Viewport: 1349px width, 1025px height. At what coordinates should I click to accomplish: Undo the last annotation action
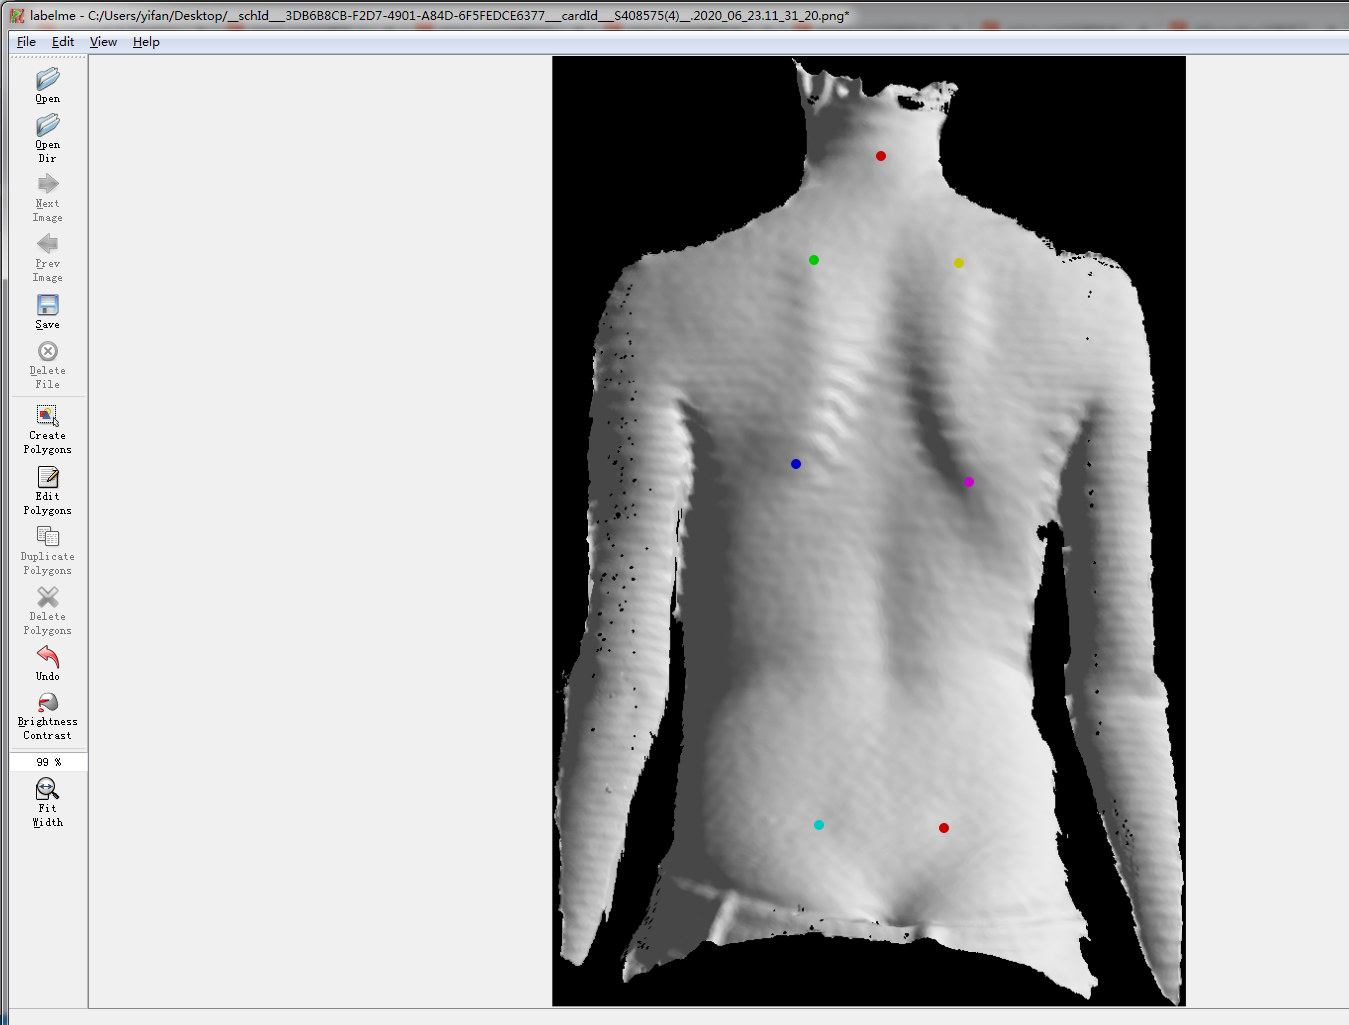(x=47, y=657)
